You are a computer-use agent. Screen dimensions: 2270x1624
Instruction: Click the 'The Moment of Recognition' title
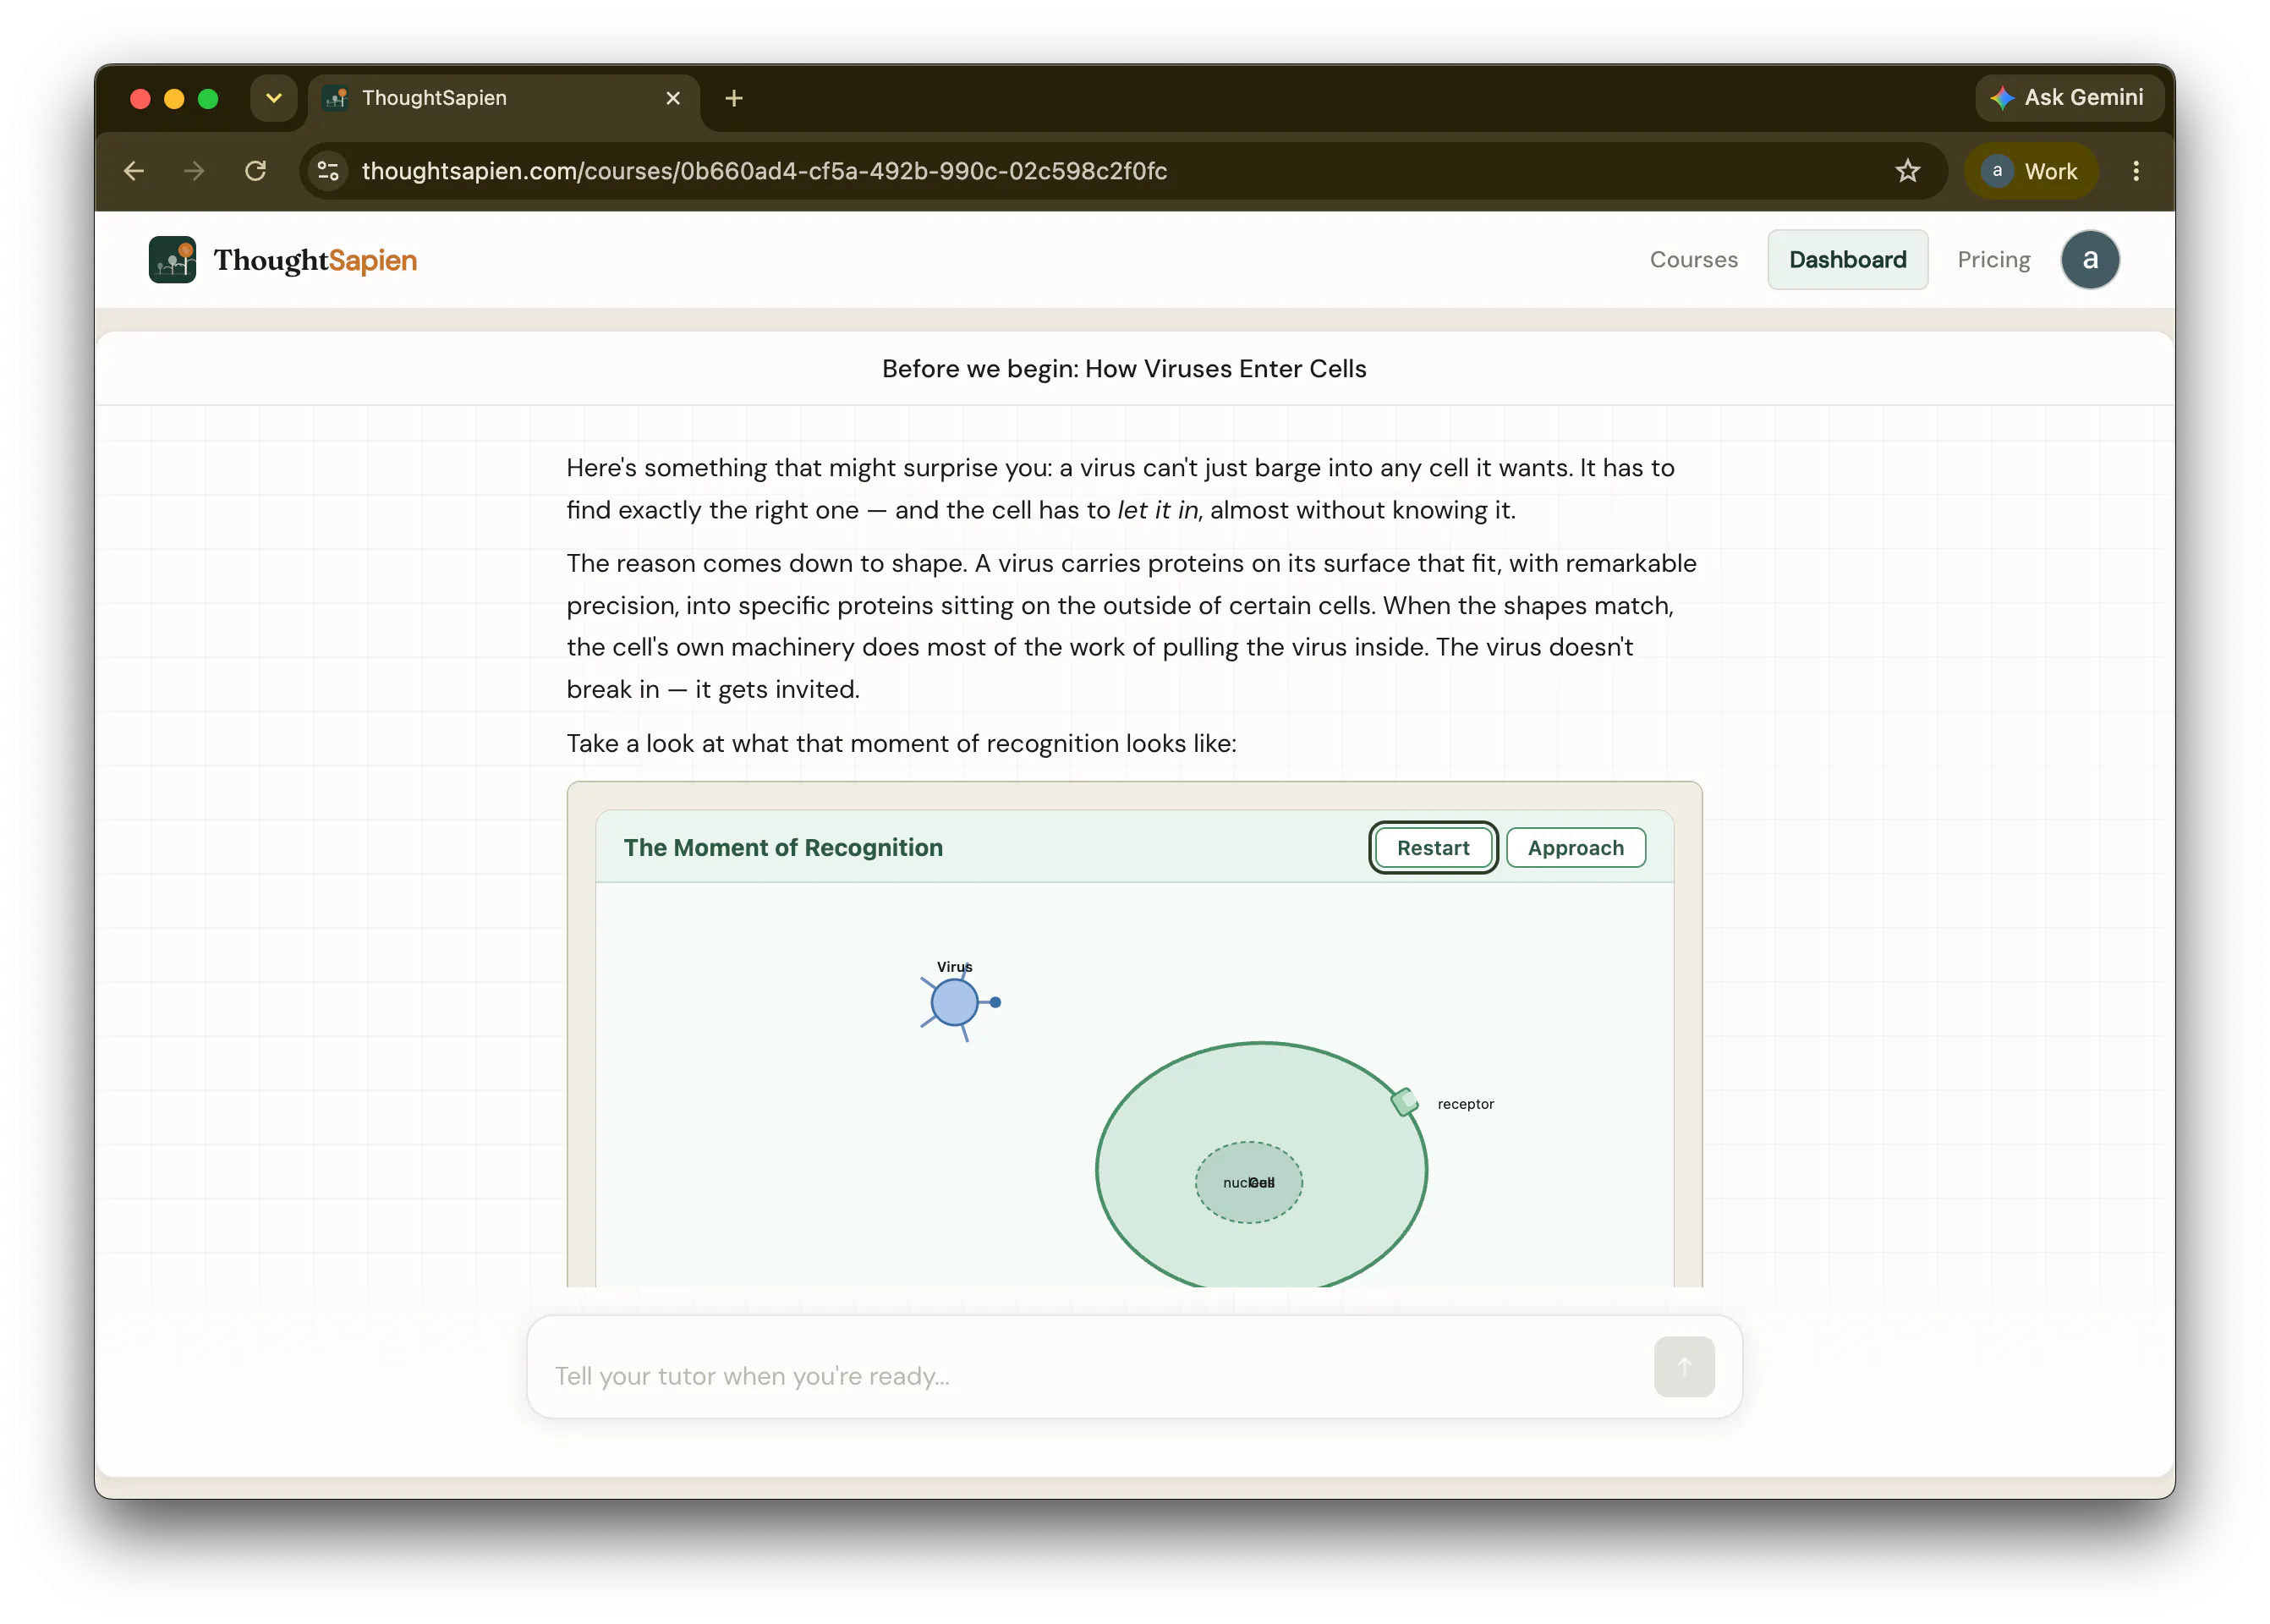pos(783,847)
